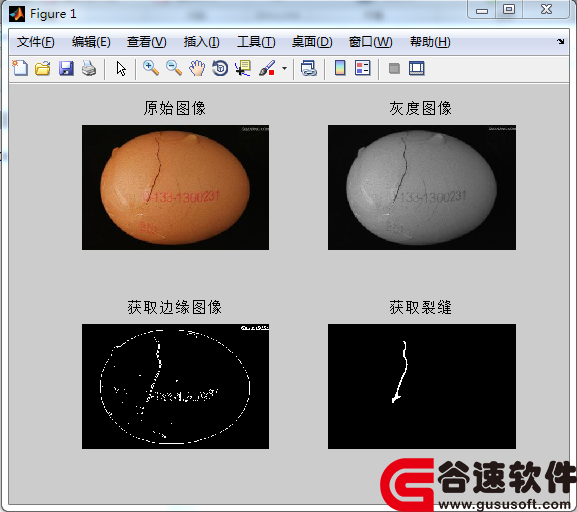Screen dimensions: 577x512
Task: Insert a colorbar via toolbar icon
Action: coord(340,68)
